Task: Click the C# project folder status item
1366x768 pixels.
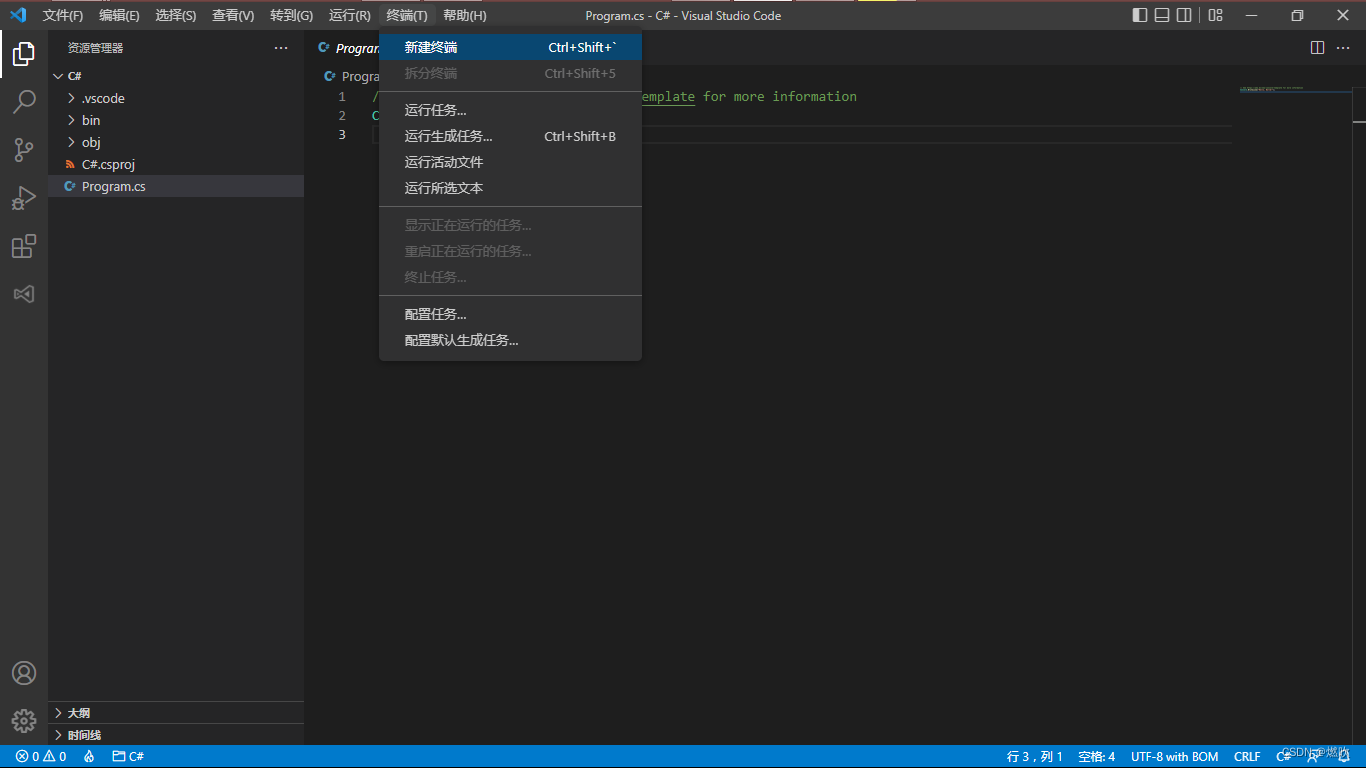Action: pyautogui.click(x=128, y=757)
